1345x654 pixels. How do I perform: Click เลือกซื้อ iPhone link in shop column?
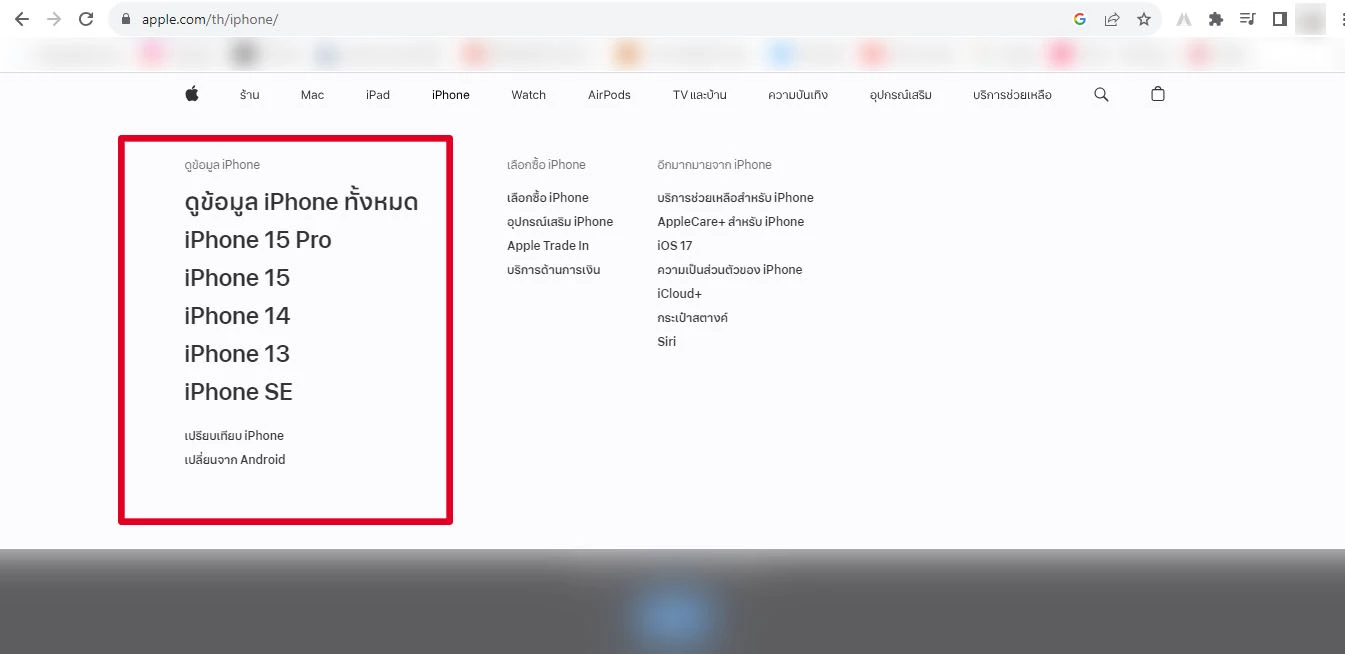[x=548, y=198]
